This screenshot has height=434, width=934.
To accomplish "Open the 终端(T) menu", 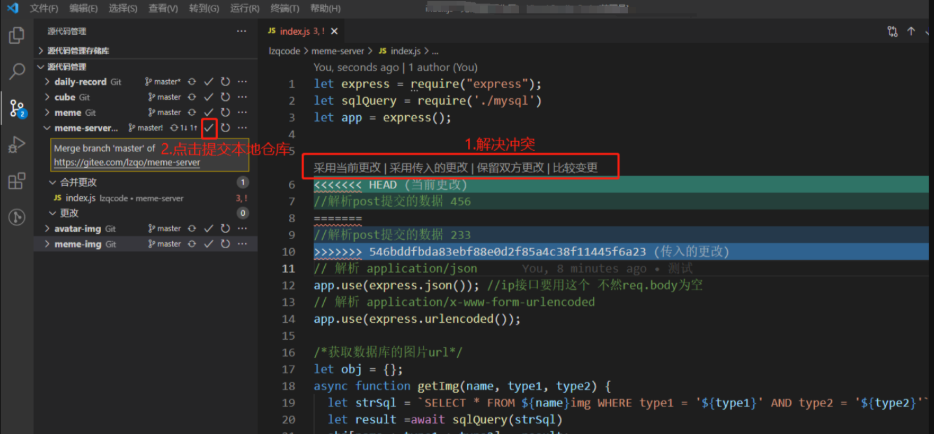I will tap(284, 8).
